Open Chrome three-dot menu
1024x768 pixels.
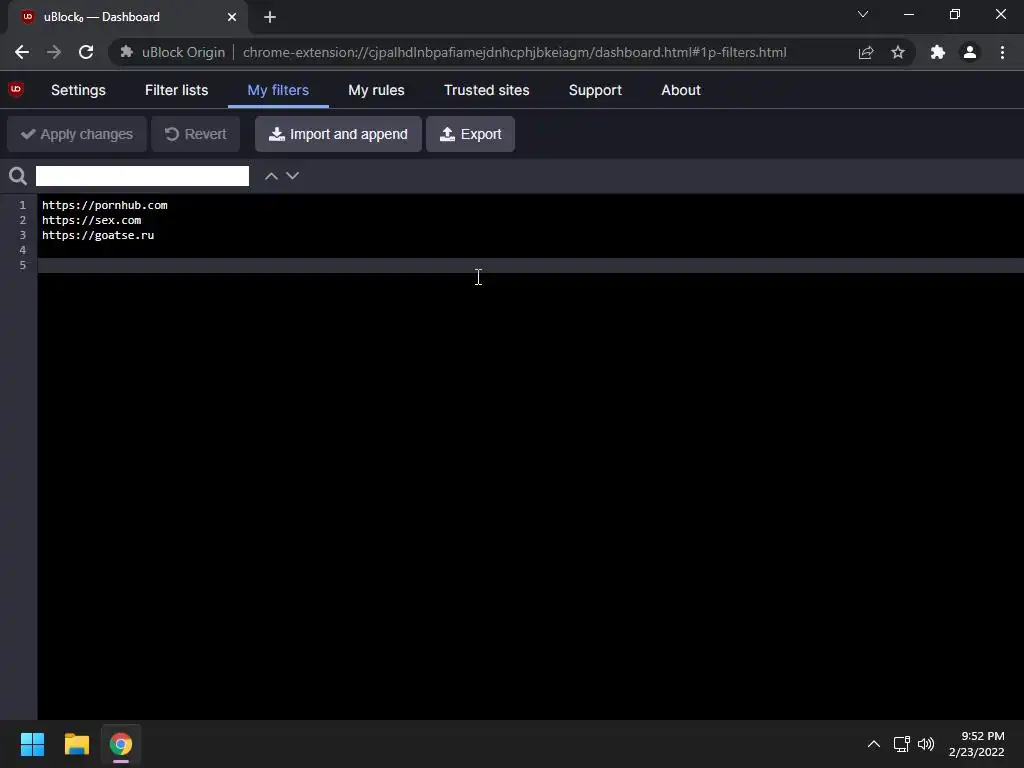tap(1002, 52)
